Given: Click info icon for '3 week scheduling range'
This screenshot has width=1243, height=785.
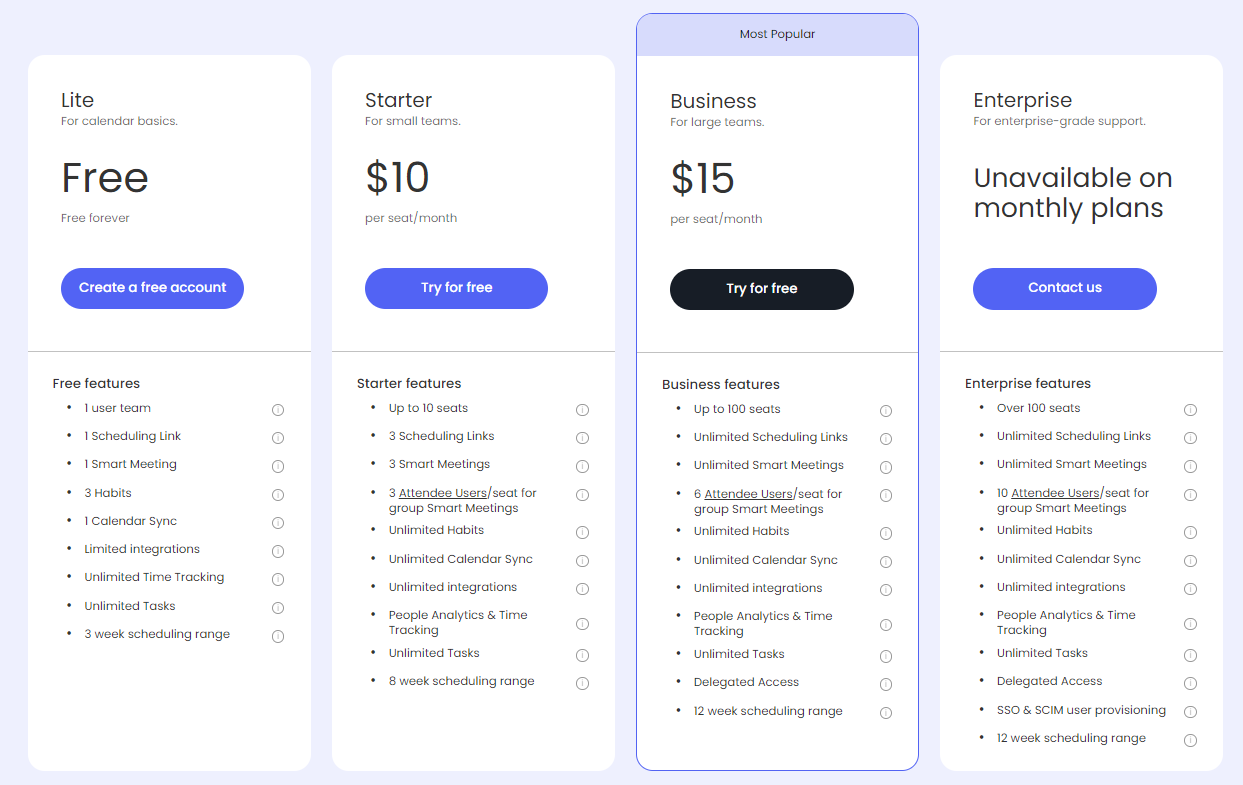Looking at the screenshot, I should coord(278,636).
